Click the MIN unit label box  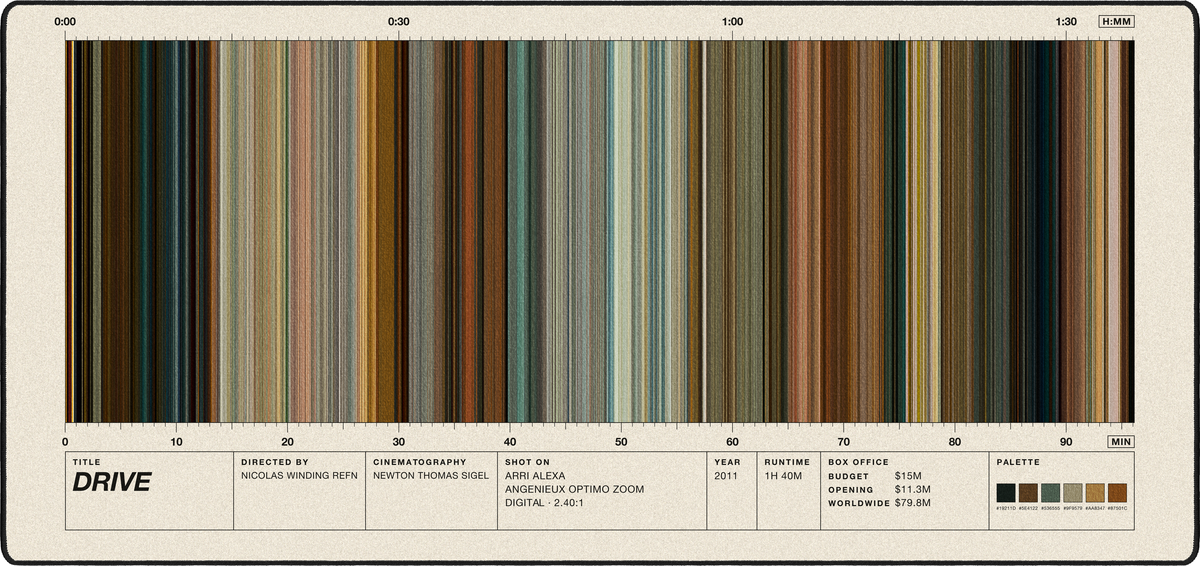coord(1121,441)
